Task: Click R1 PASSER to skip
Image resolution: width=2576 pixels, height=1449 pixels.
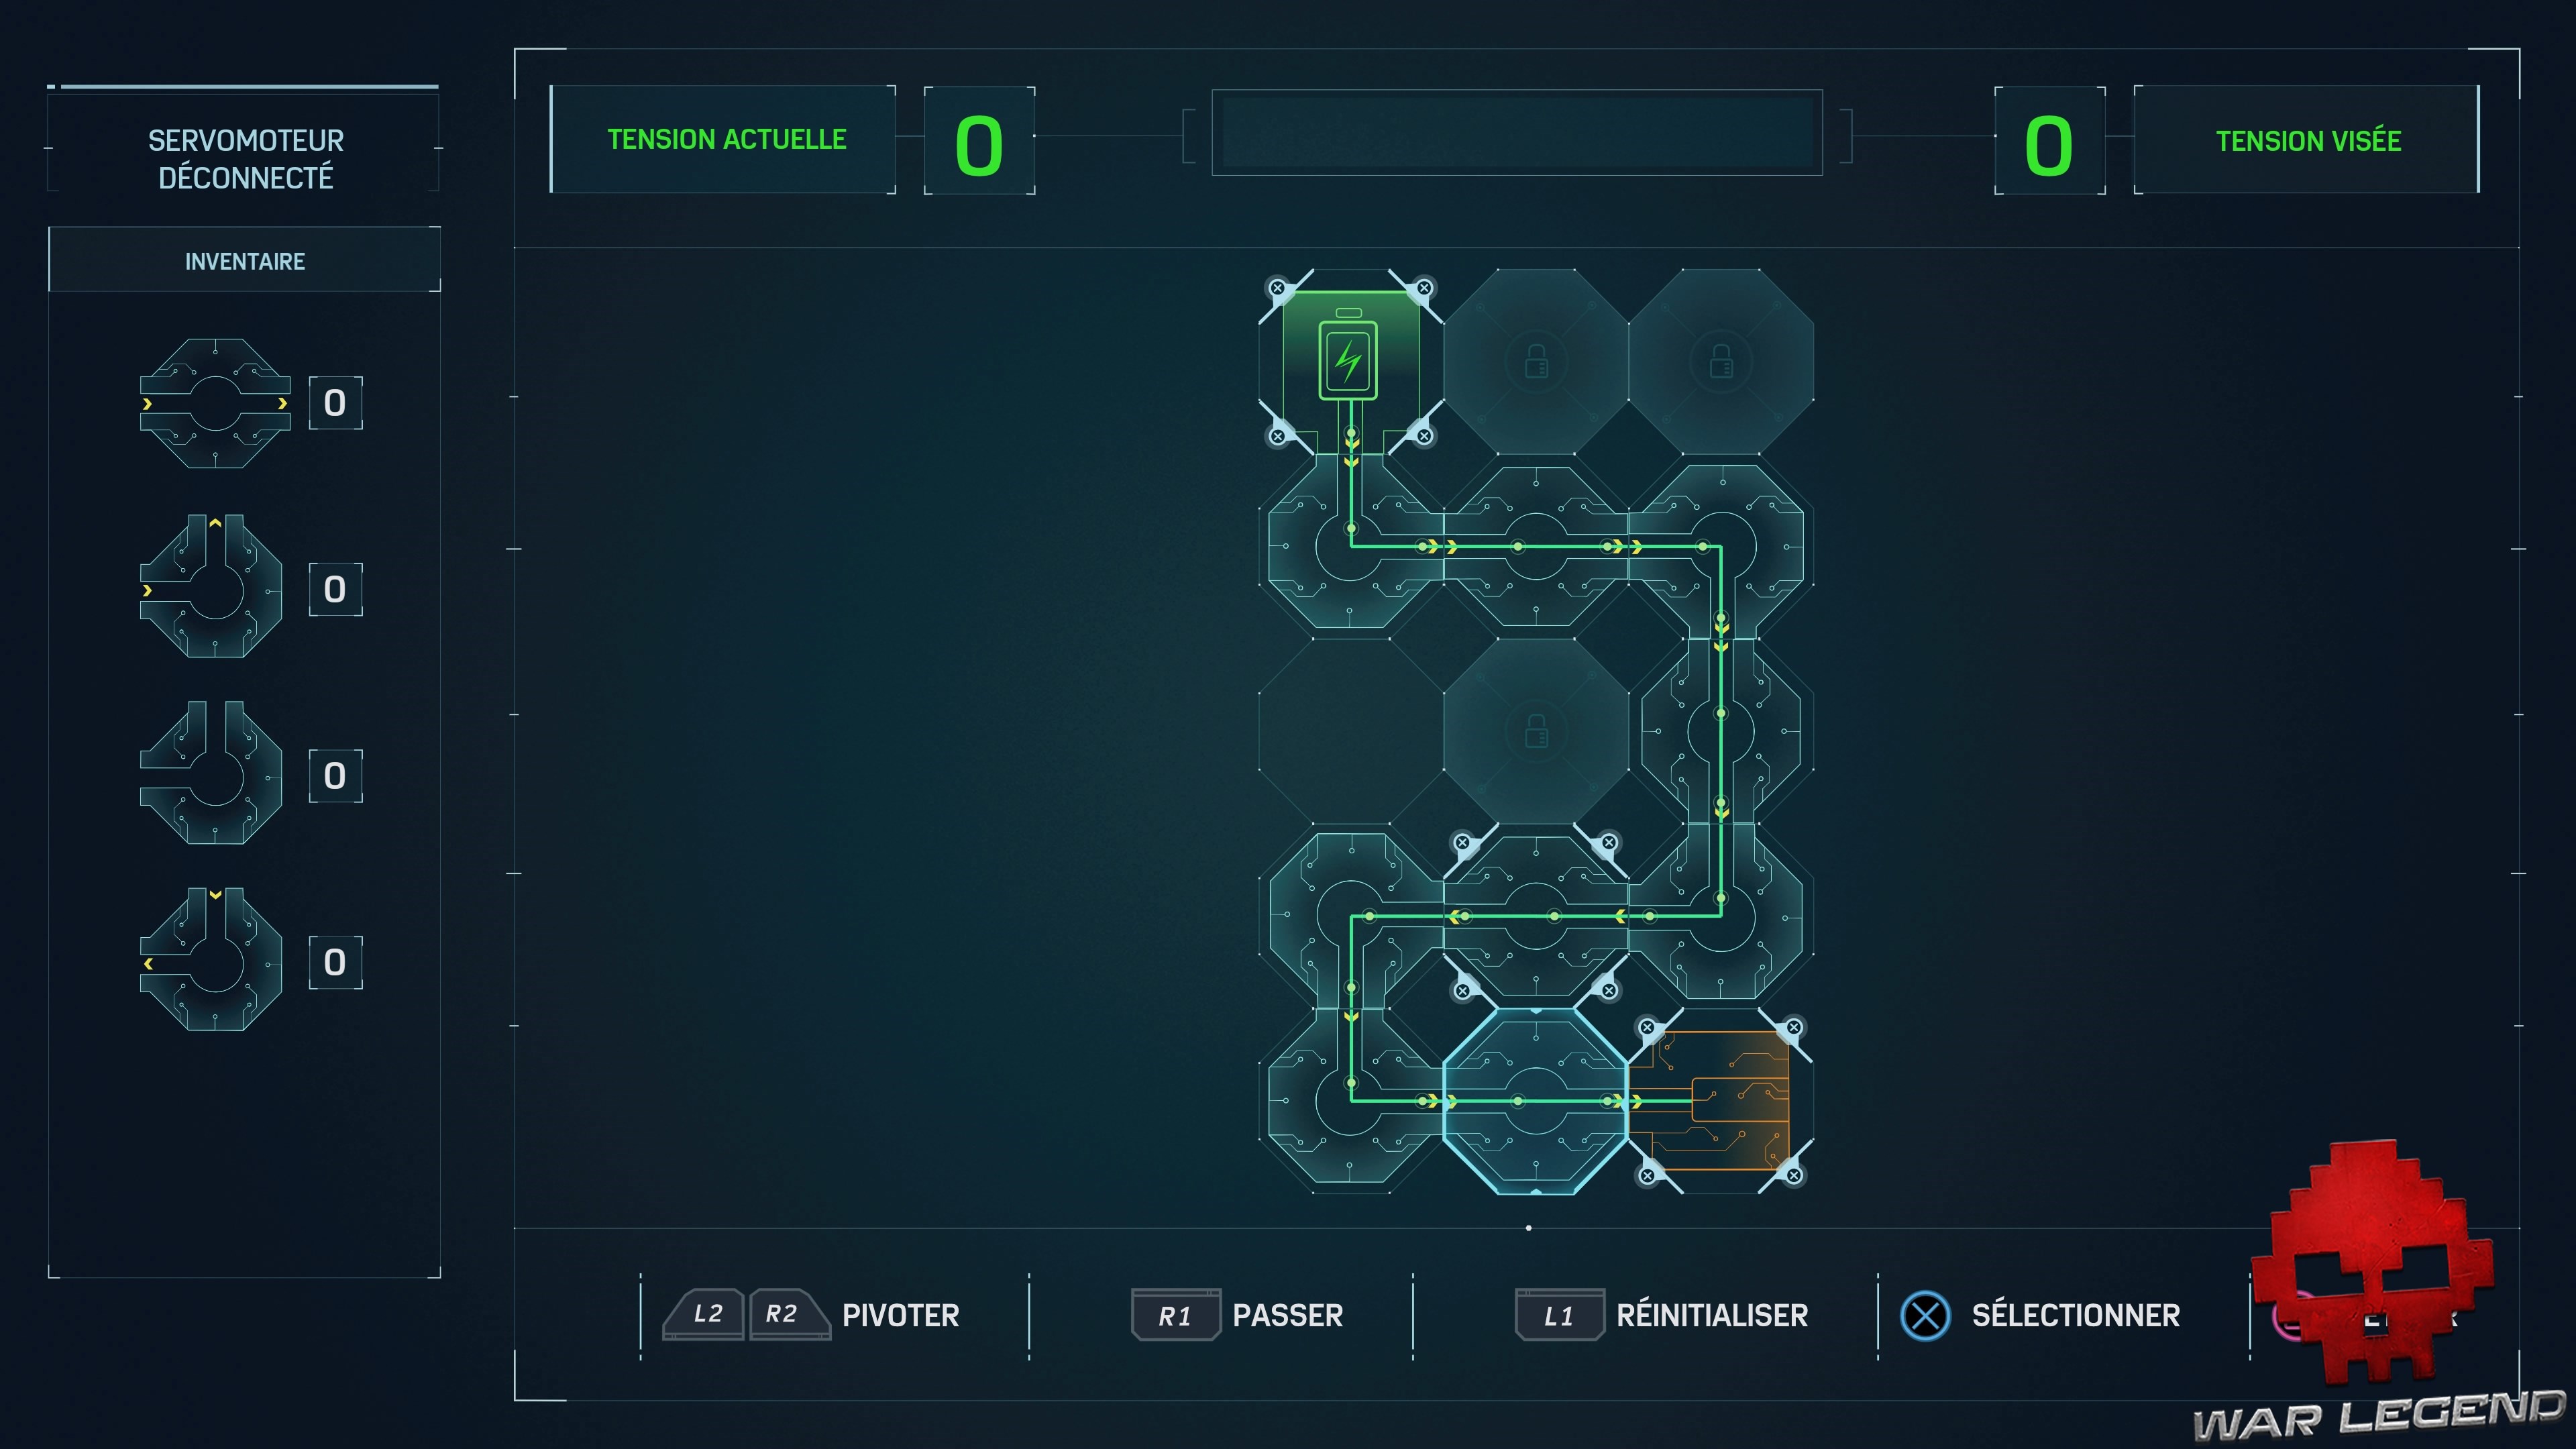Action: 1238,1315
